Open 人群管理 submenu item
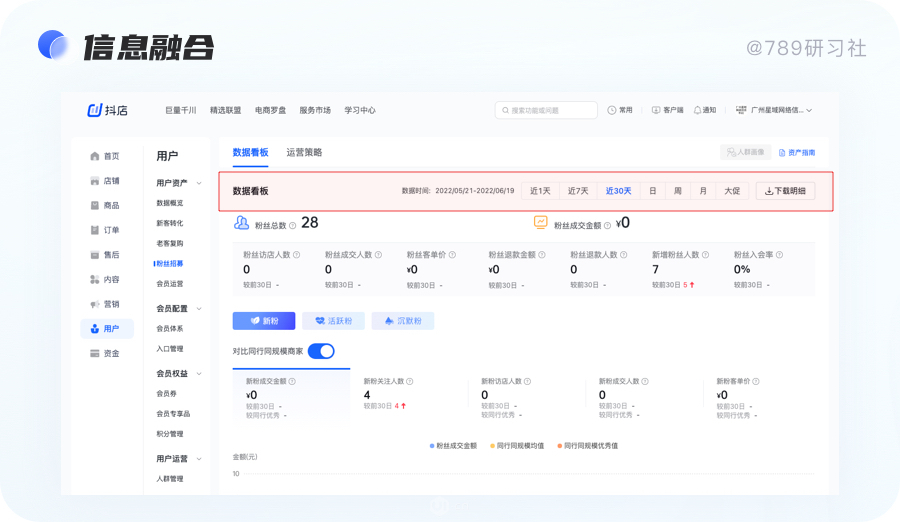Image resolution: width=900 pixels, height=522 pixels. pyautogui.click(x=170, y=479)
